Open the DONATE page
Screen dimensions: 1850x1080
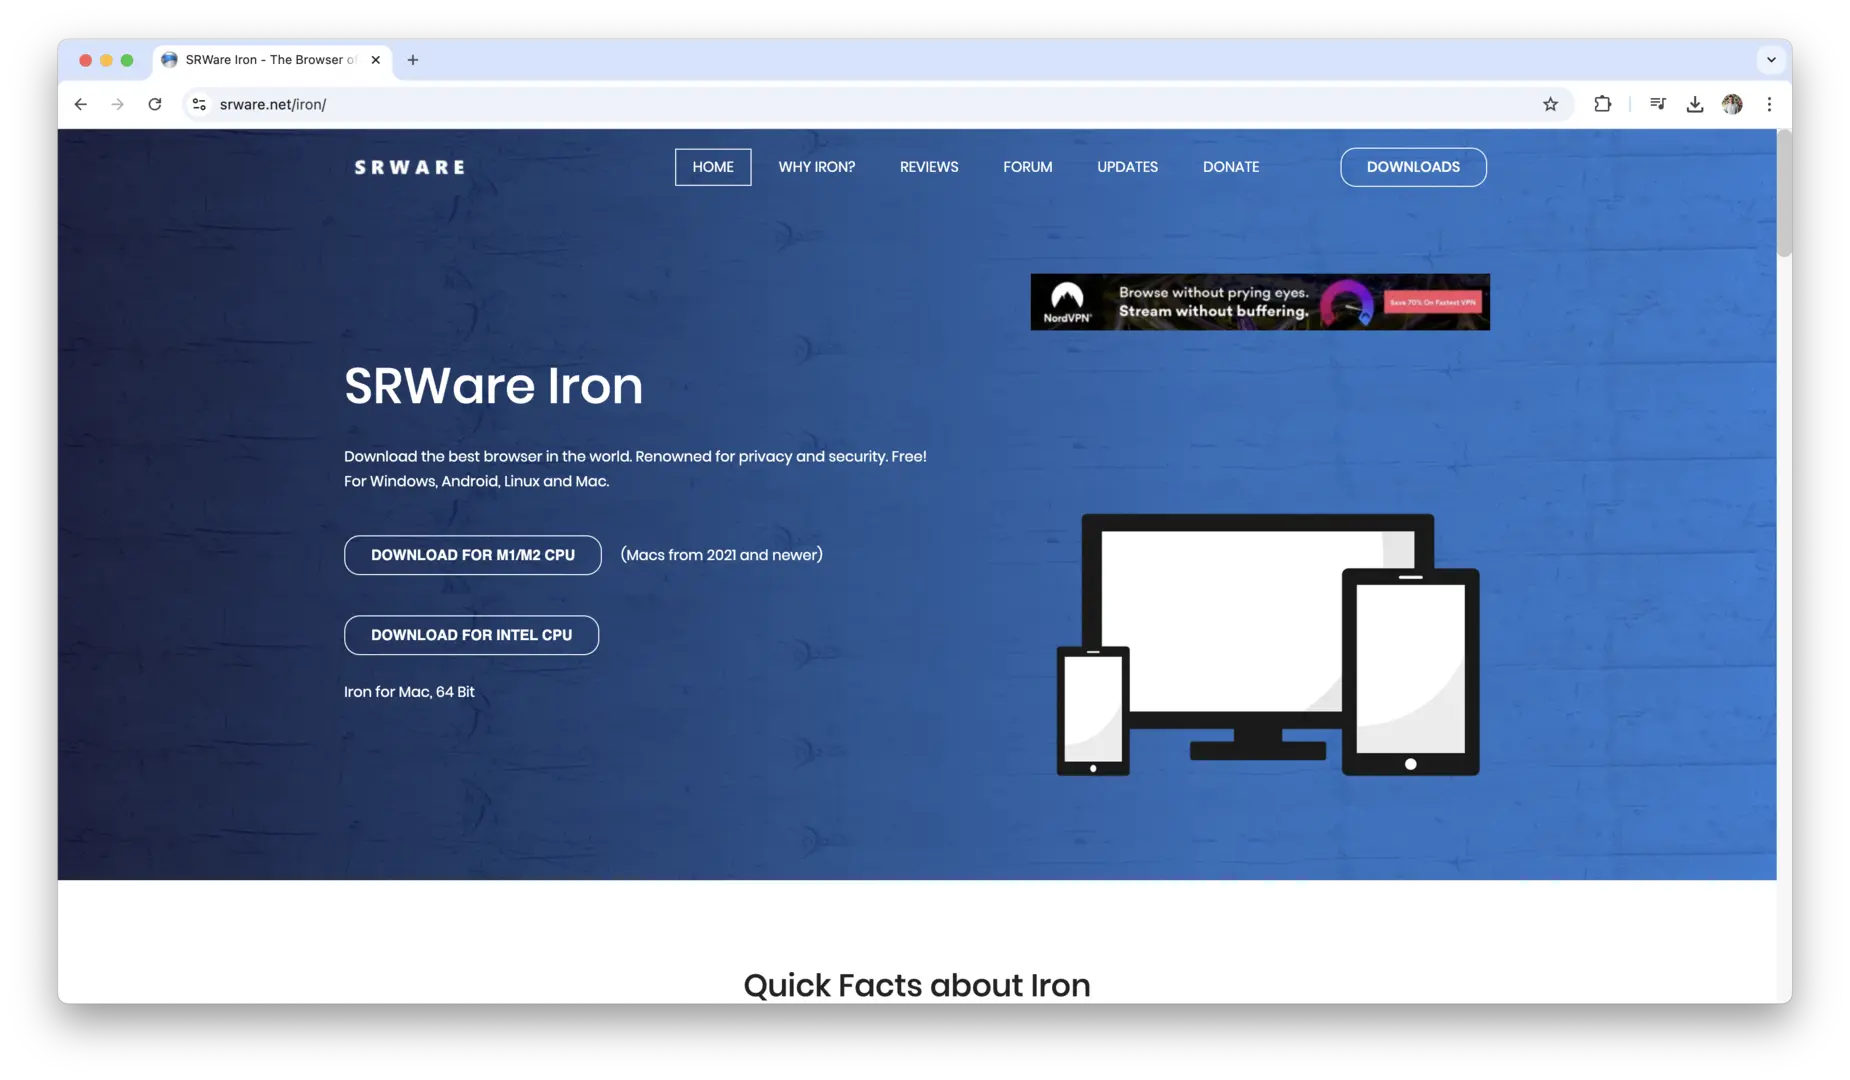(x=1231, y=167)
